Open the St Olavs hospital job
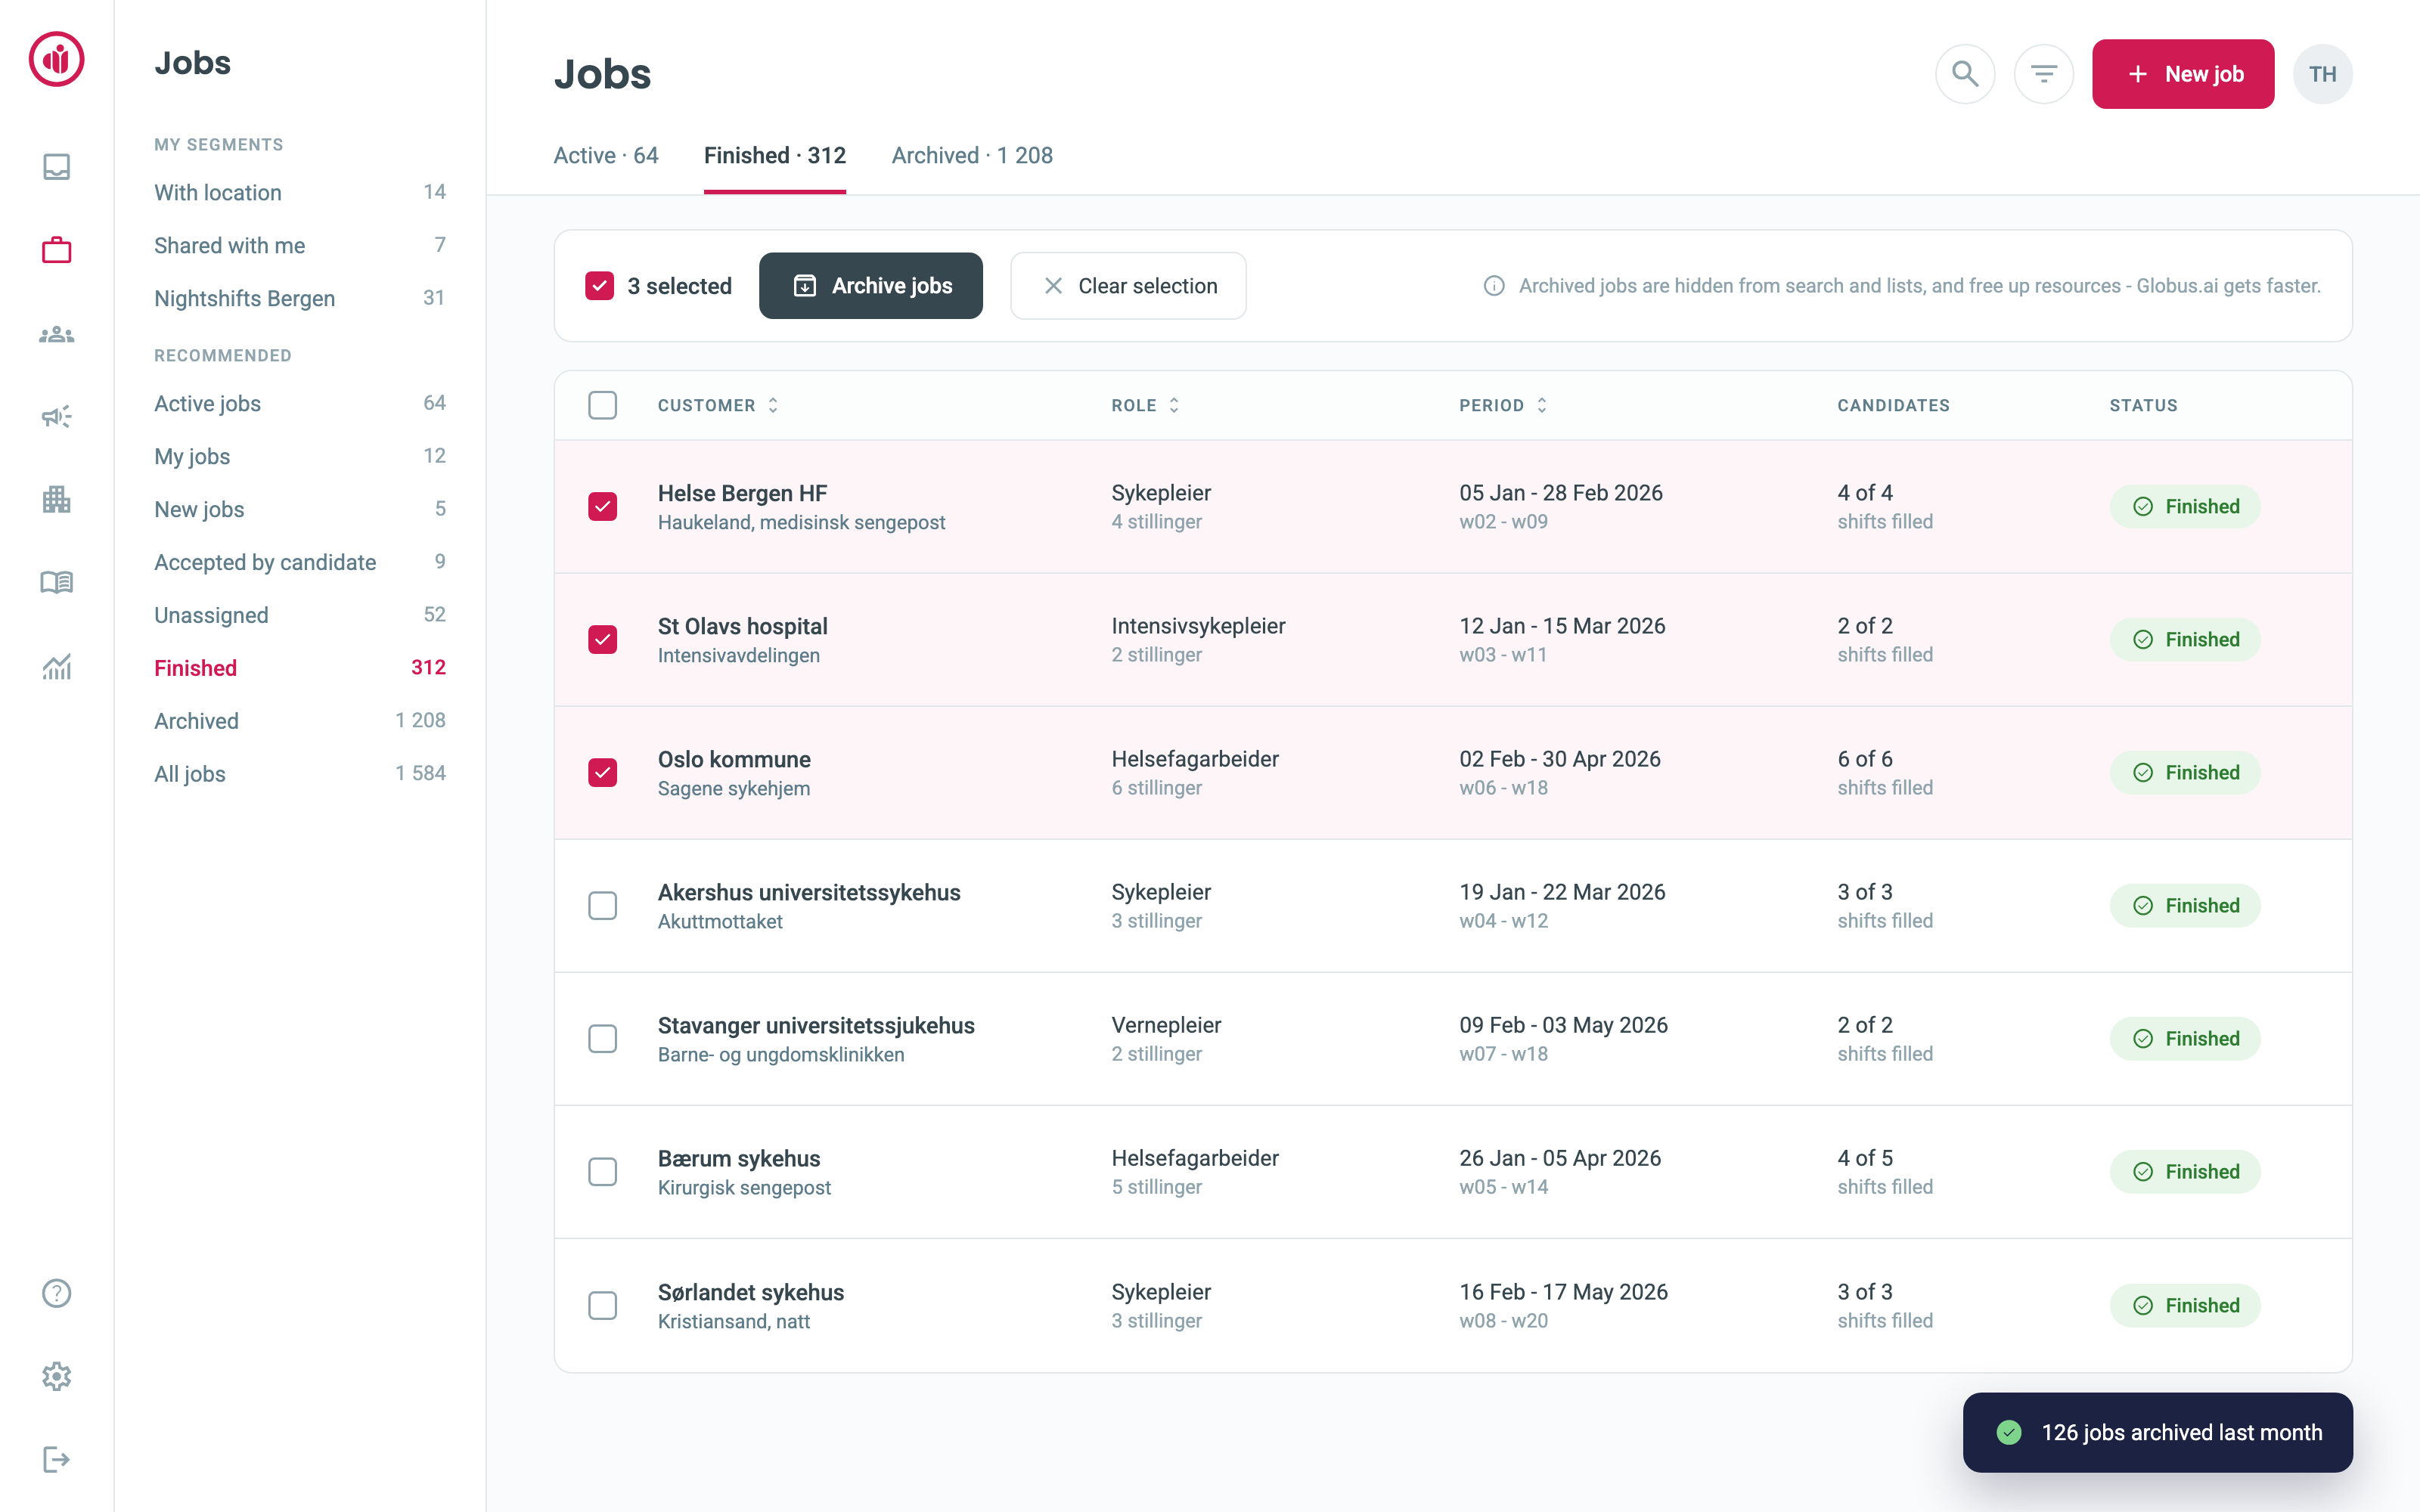 [x=742, y=626]
